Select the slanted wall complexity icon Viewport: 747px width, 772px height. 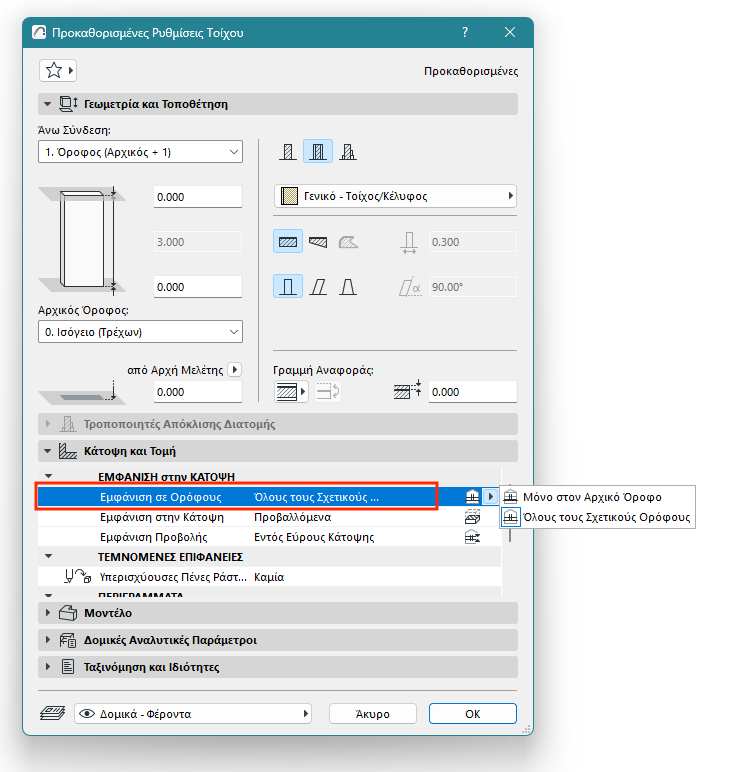(318, 287)
